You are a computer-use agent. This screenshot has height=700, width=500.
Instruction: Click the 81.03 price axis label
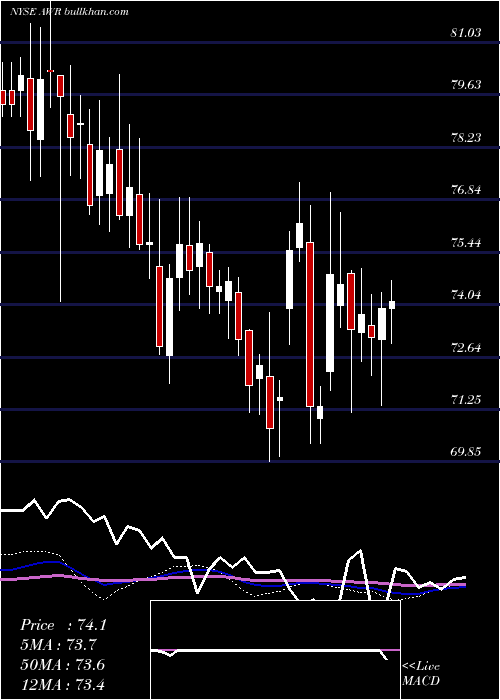pyautogui.click(x=466, y=32)
